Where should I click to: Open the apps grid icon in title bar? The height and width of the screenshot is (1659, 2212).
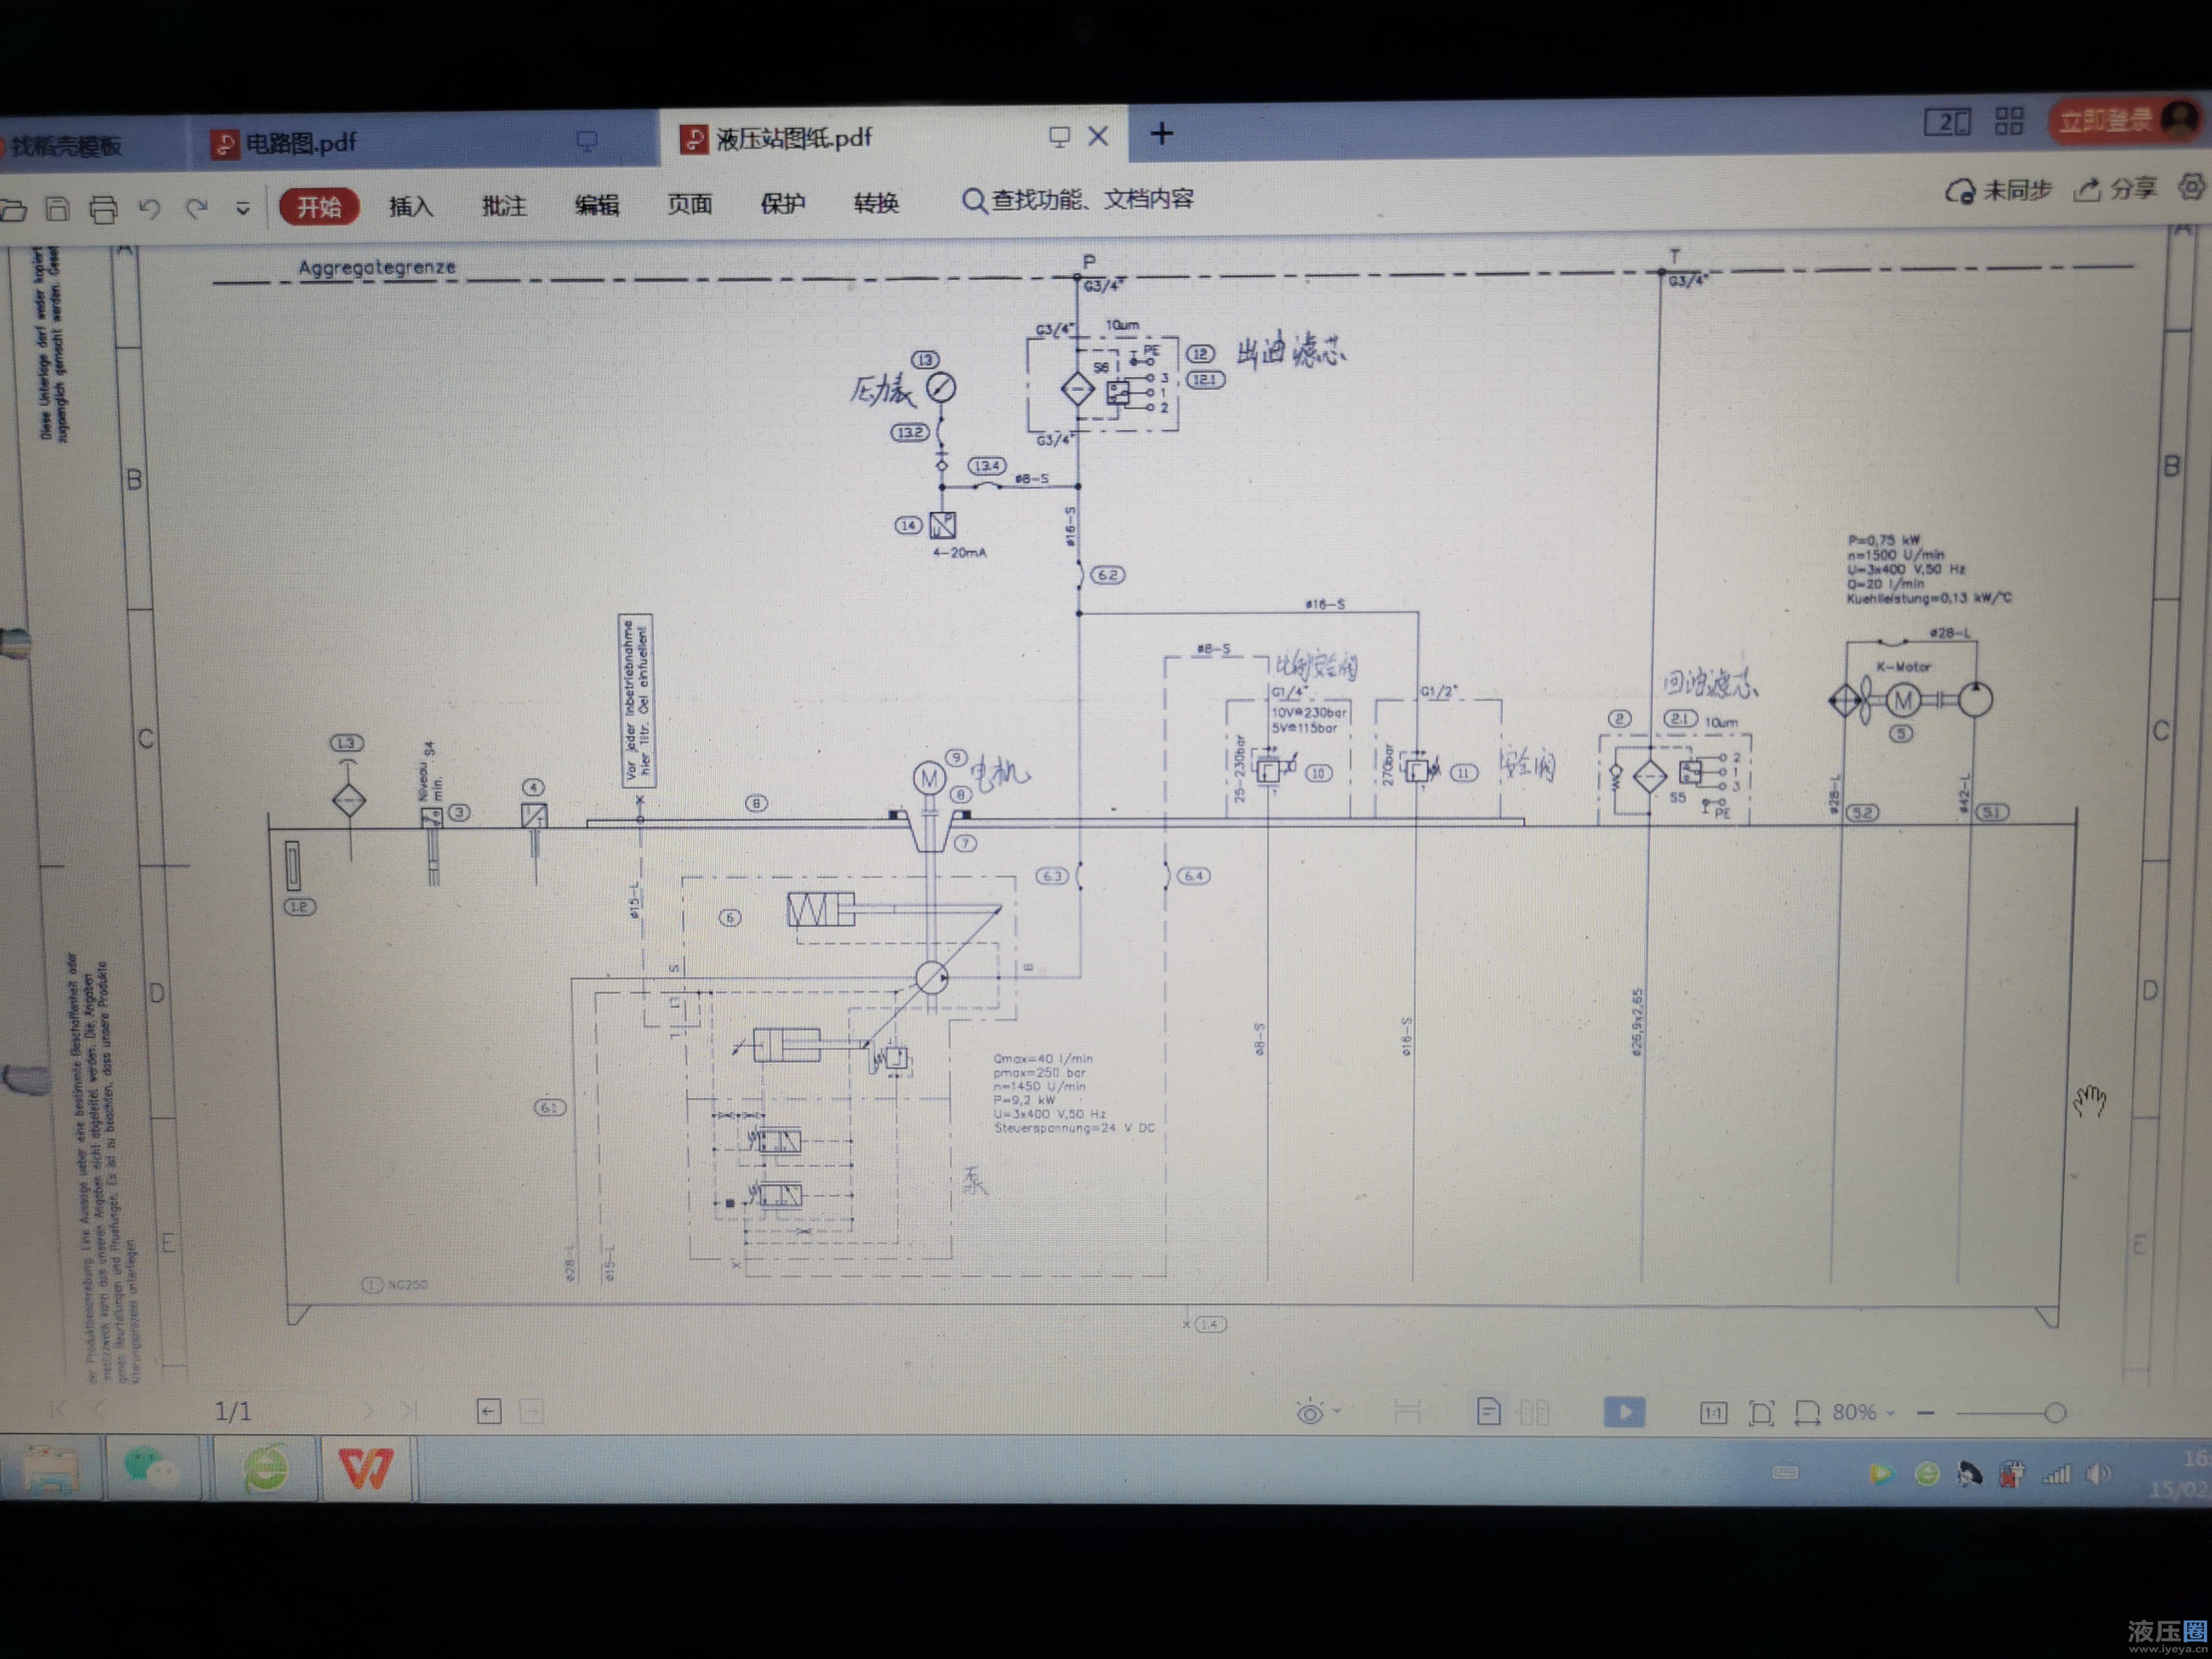tap(2009, 121)
